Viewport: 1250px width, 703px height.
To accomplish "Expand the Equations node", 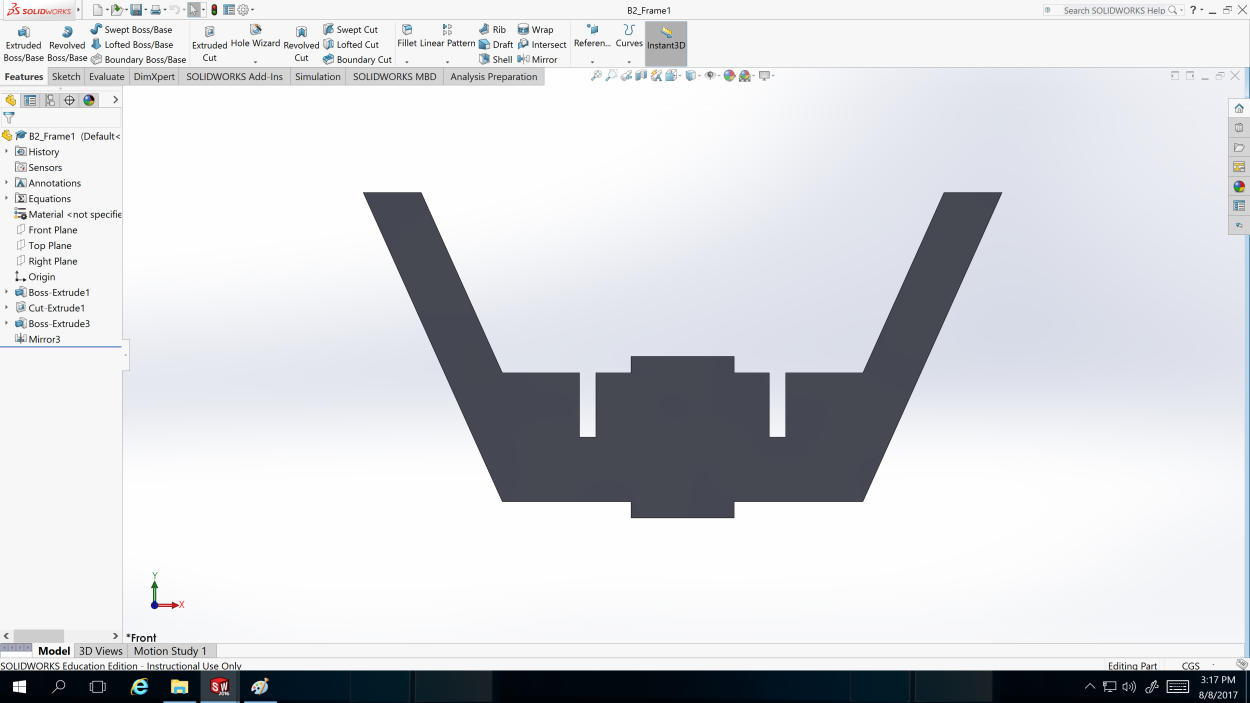I will pyautogui.click(x=6, y=199).
